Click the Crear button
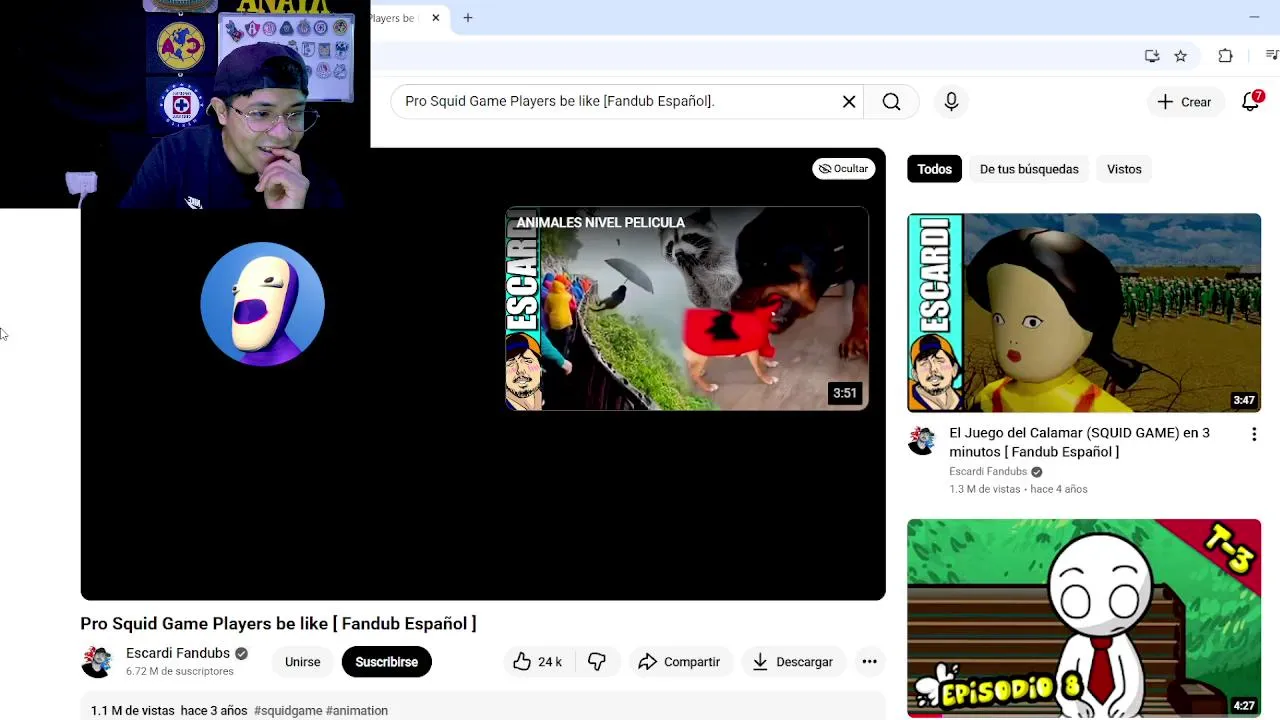 [1184, 102]
